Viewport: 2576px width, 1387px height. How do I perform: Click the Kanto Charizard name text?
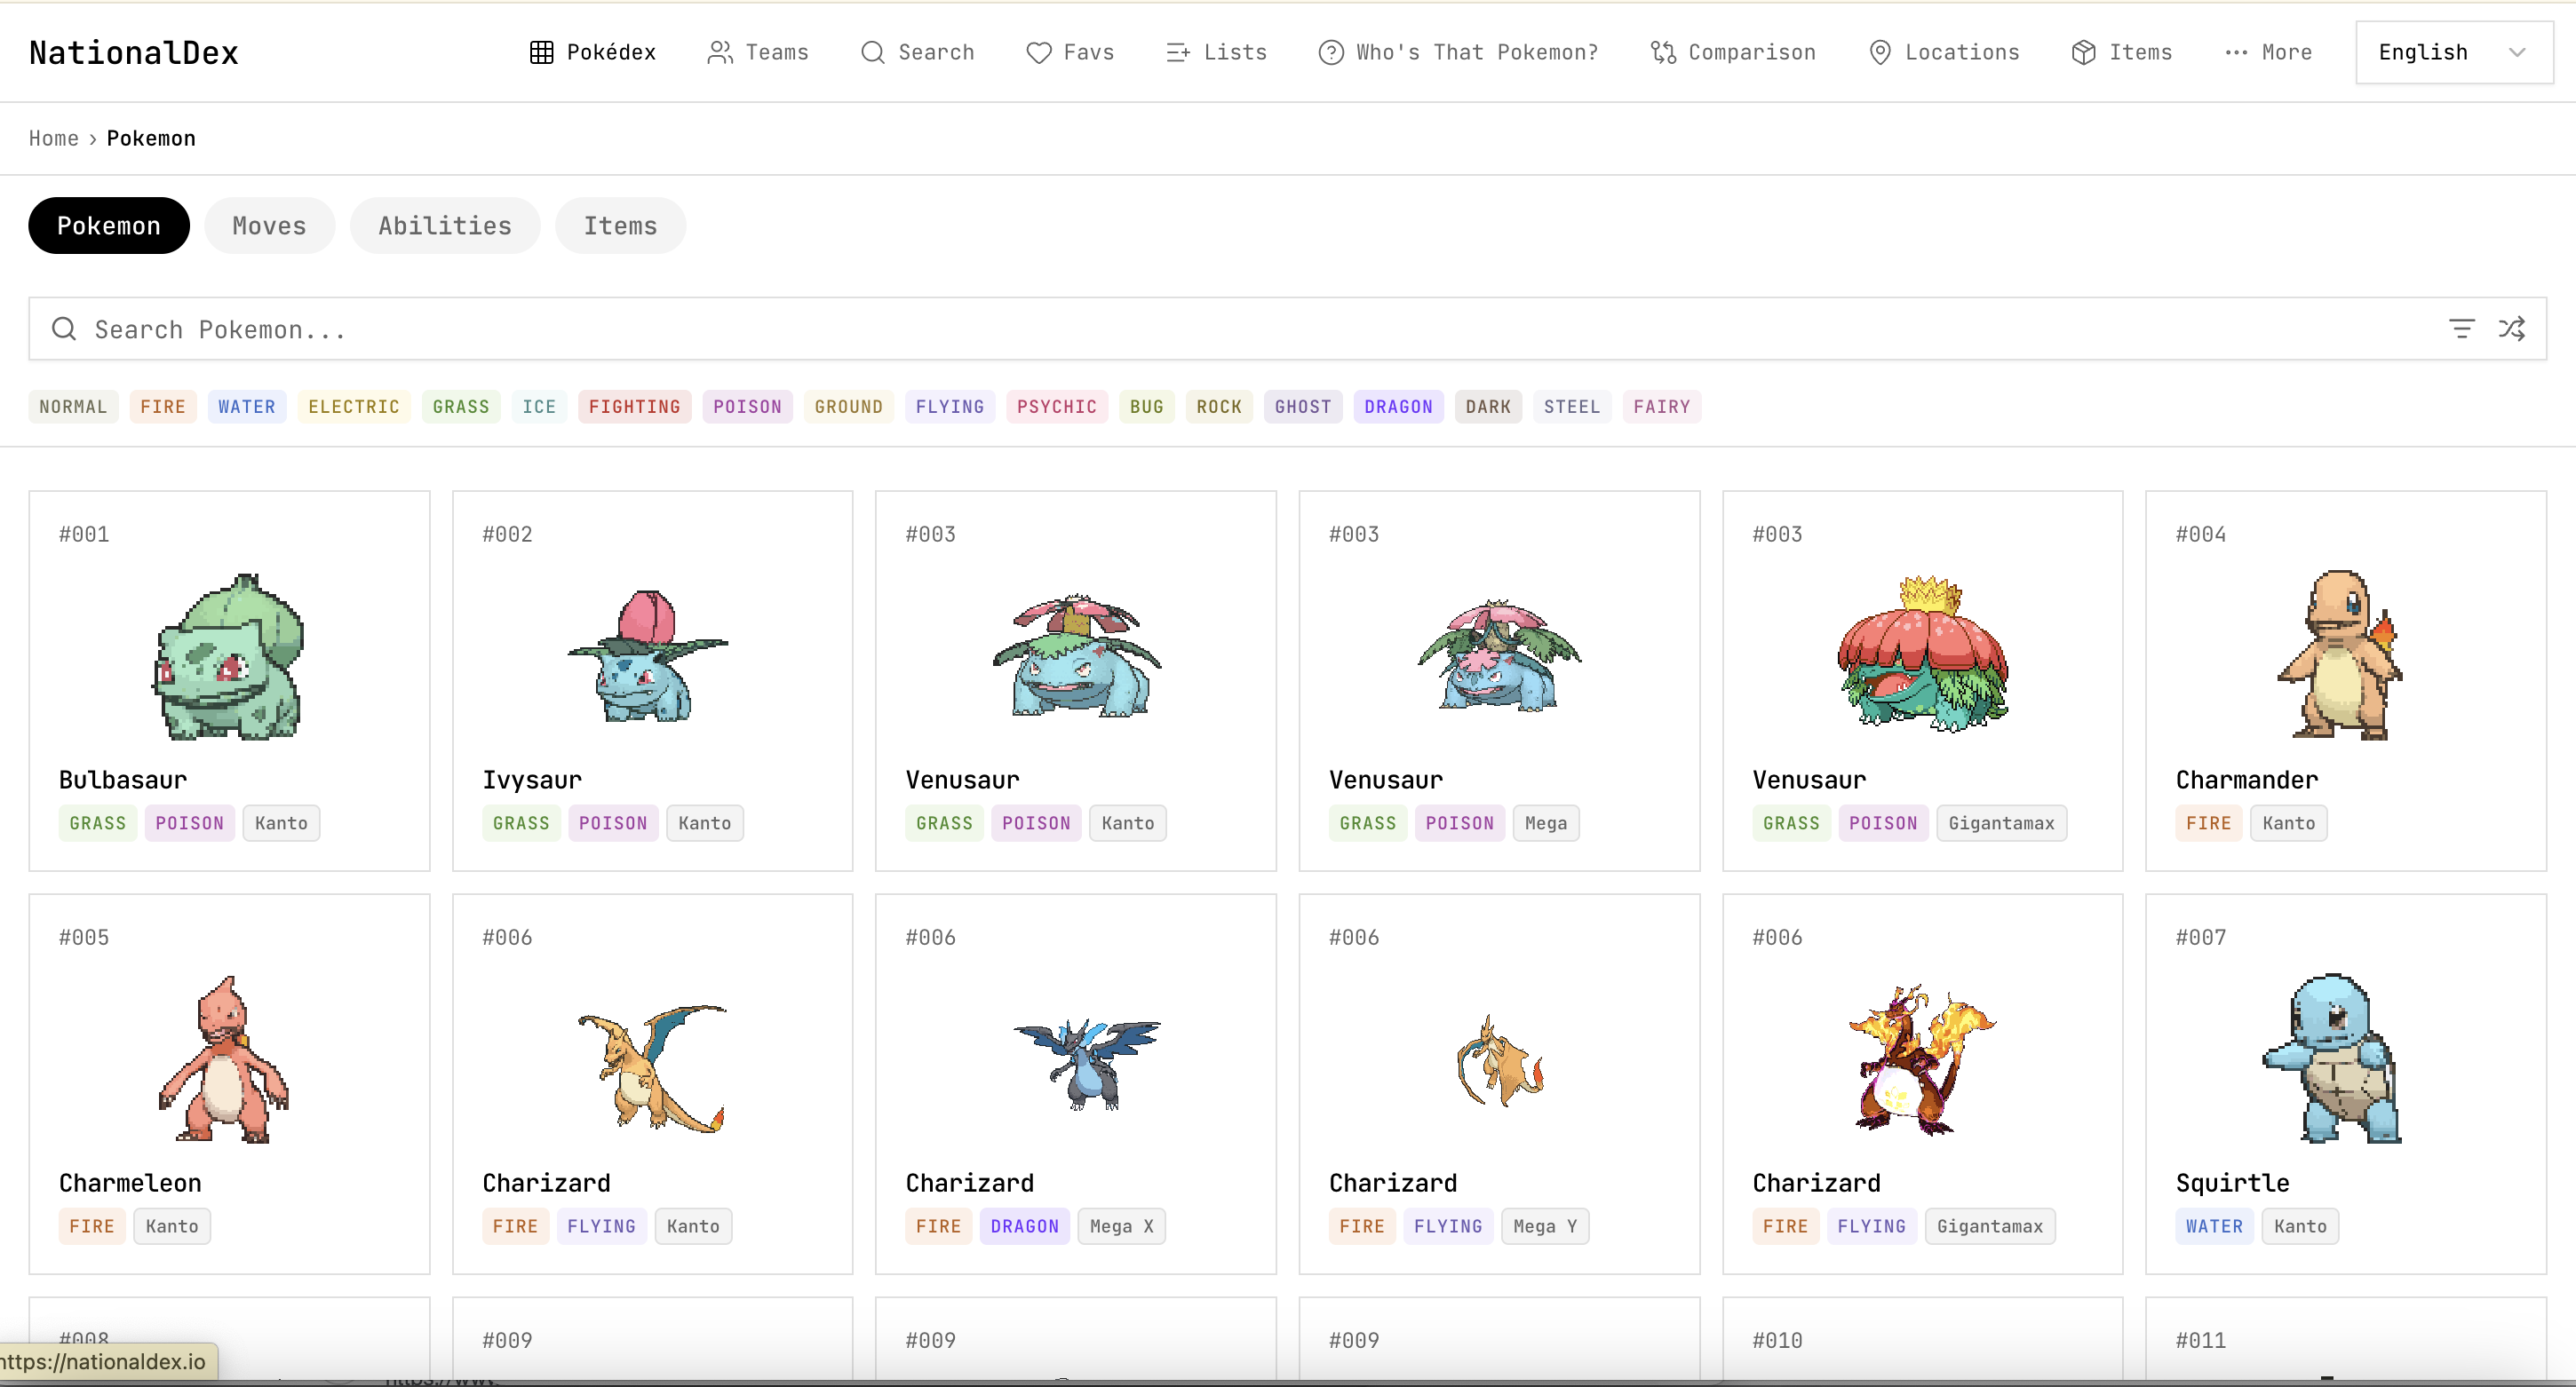point(546,1183)
